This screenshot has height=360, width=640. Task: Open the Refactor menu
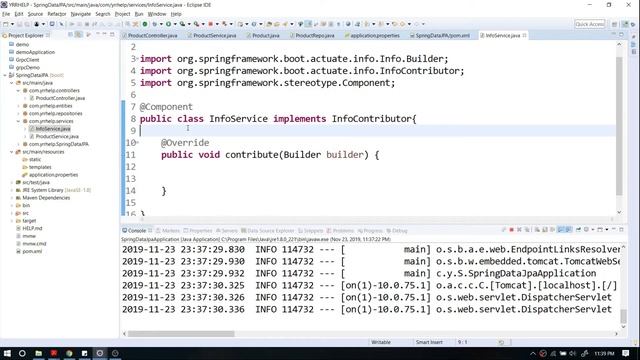57,14
